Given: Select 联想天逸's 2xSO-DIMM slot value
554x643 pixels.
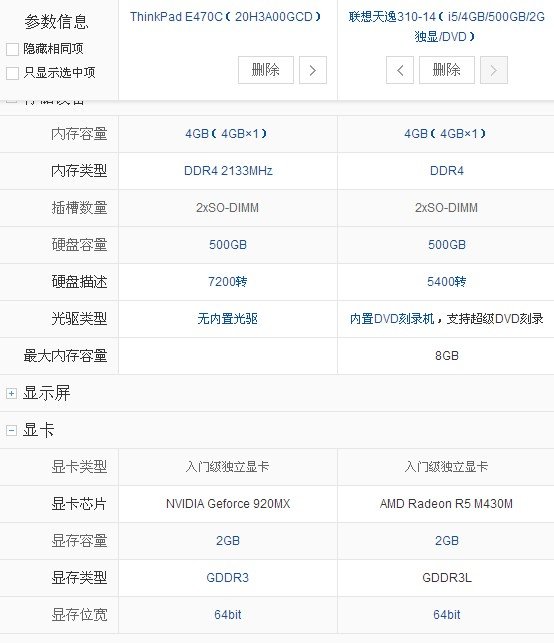Looking at the screenshot, I should coord(446,207).
